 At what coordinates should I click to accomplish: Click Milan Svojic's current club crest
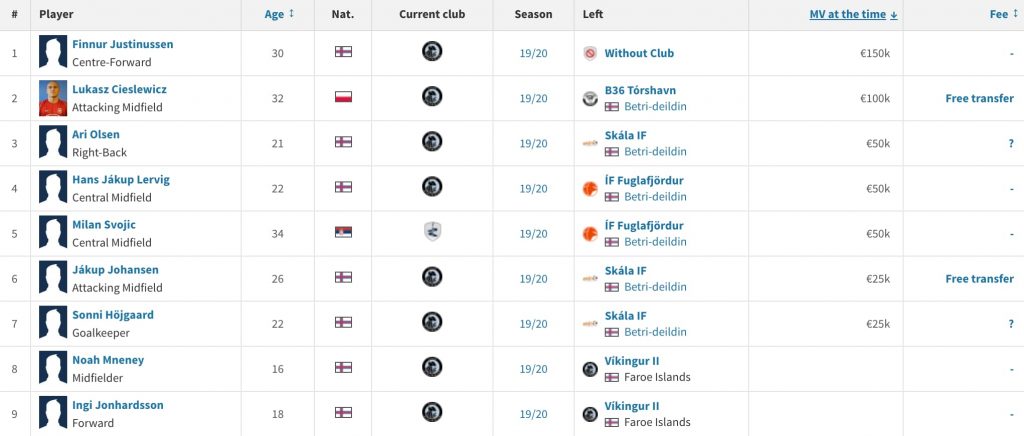click(432, 232)
